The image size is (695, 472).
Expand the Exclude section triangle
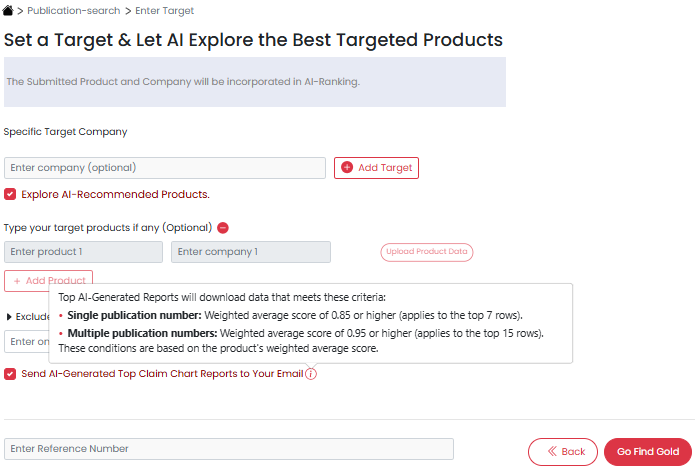point(9,317)
